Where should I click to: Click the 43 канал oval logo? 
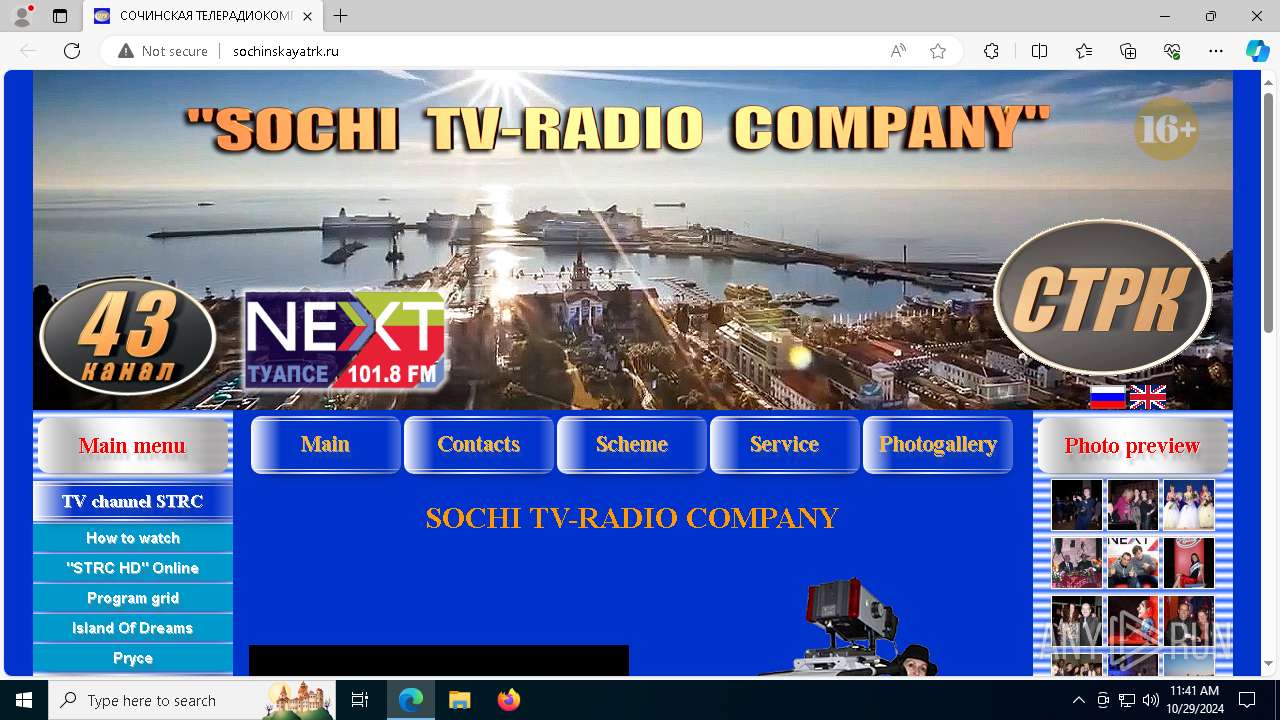pyautogui.click(x=127, y=336)
